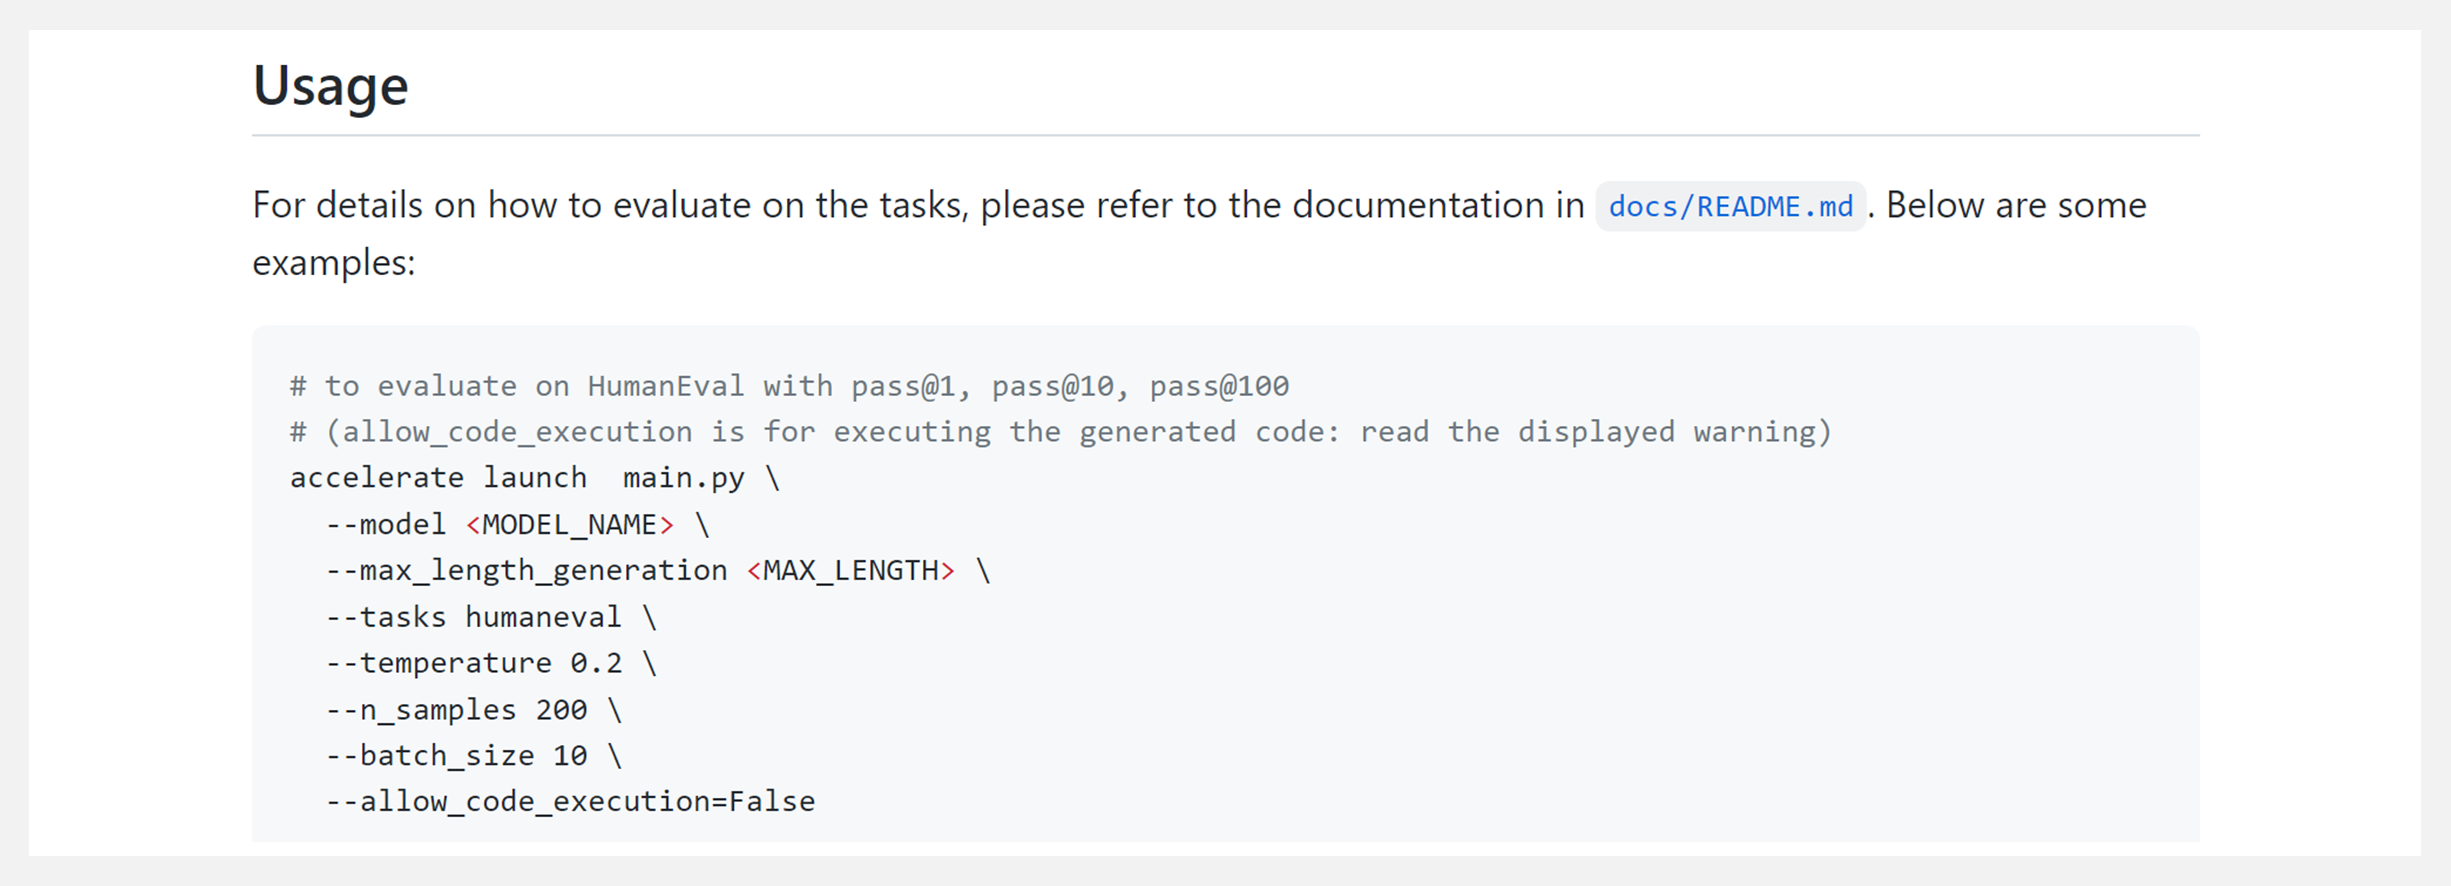Click the --n_samples 200 line
This screenshot has width=2451, height=886.
(x=474, y=710)
